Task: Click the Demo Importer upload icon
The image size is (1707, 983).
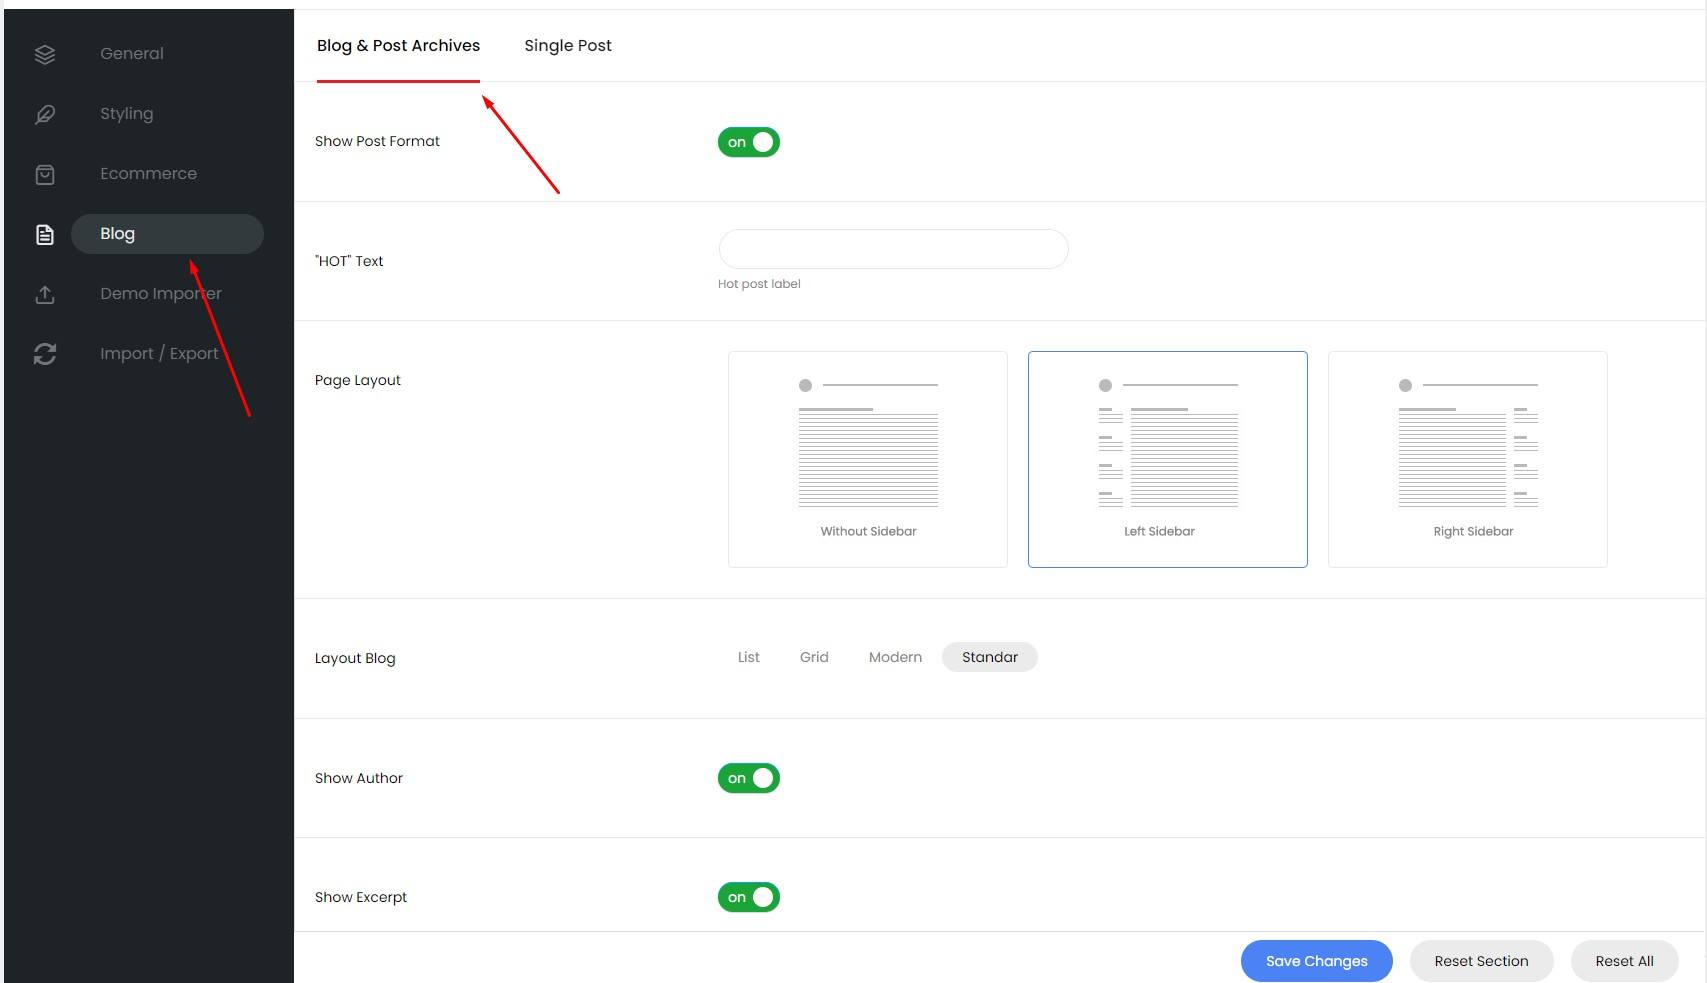Action: pyautogui.click(x=45, y=294)
